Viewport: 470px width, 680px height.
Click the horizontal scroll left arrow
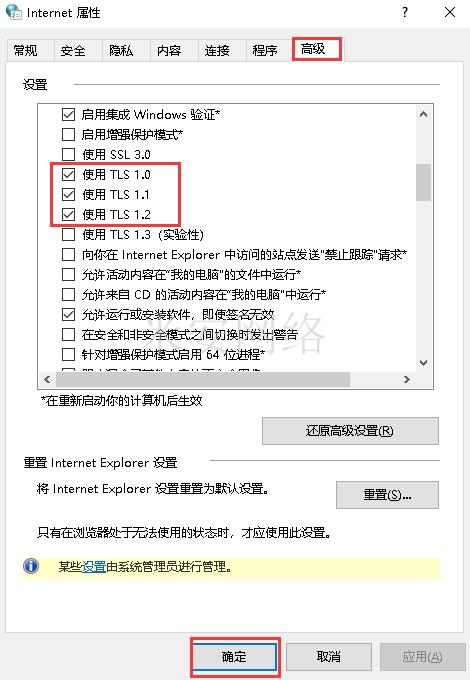click(x=47, y=379)
